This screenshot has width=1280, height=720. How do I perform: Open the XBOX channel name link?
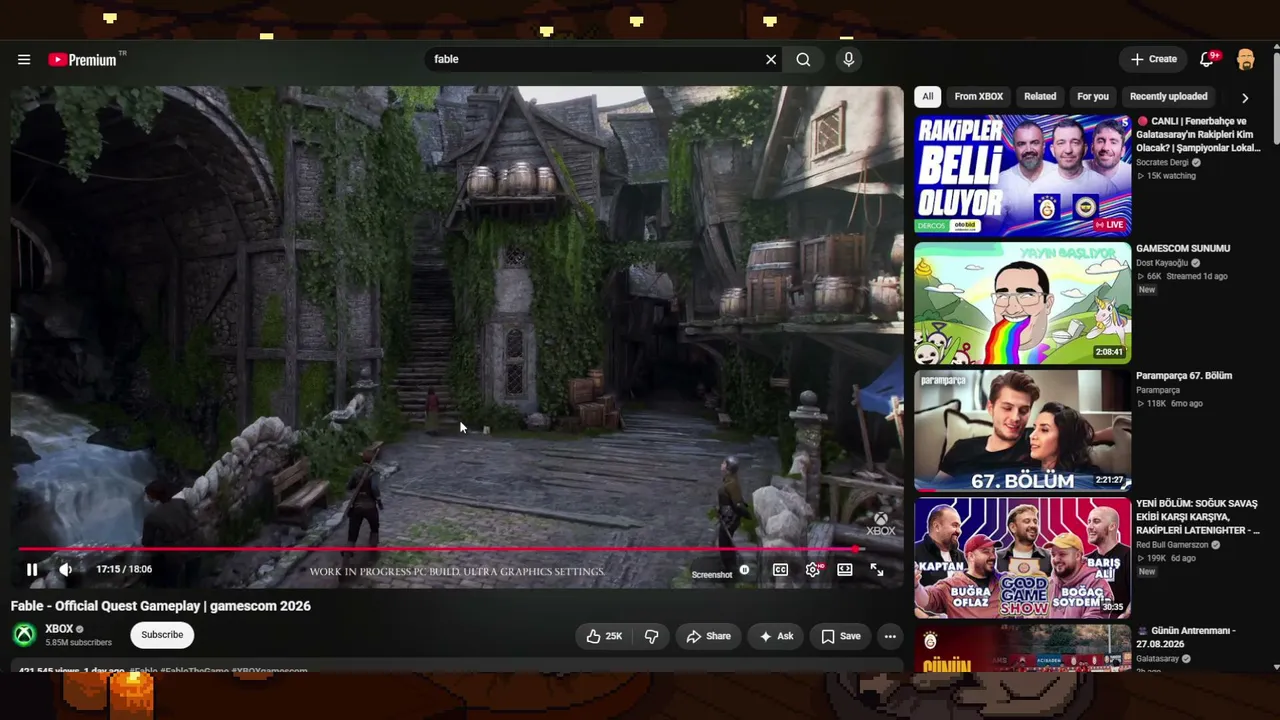pyautogui.click(x=59, y=629)
